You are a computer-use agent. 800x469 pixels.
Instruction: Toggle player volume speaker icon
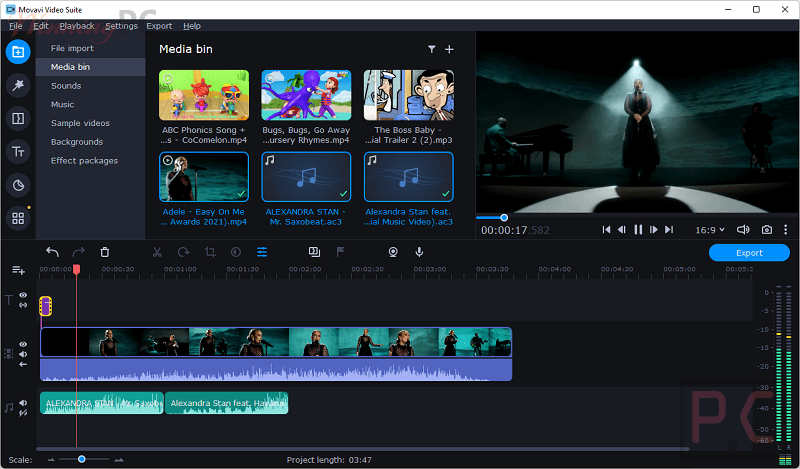[x=743, y=230]
